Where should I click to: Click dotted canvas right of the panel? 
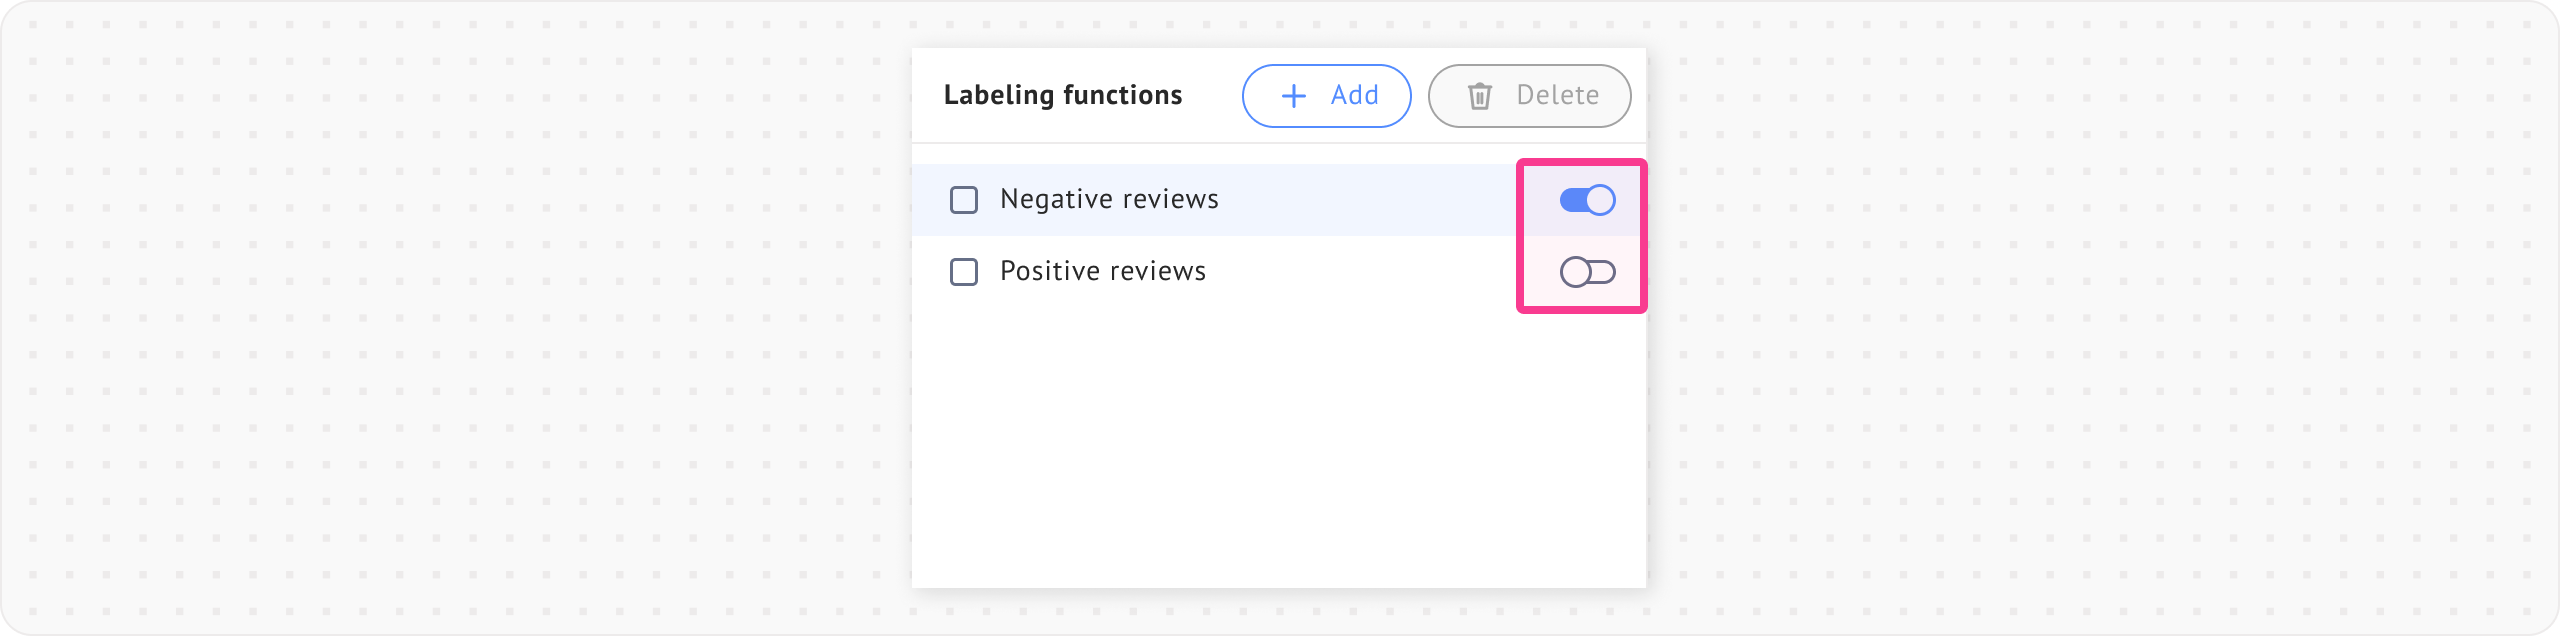(x=2100, y=320)
